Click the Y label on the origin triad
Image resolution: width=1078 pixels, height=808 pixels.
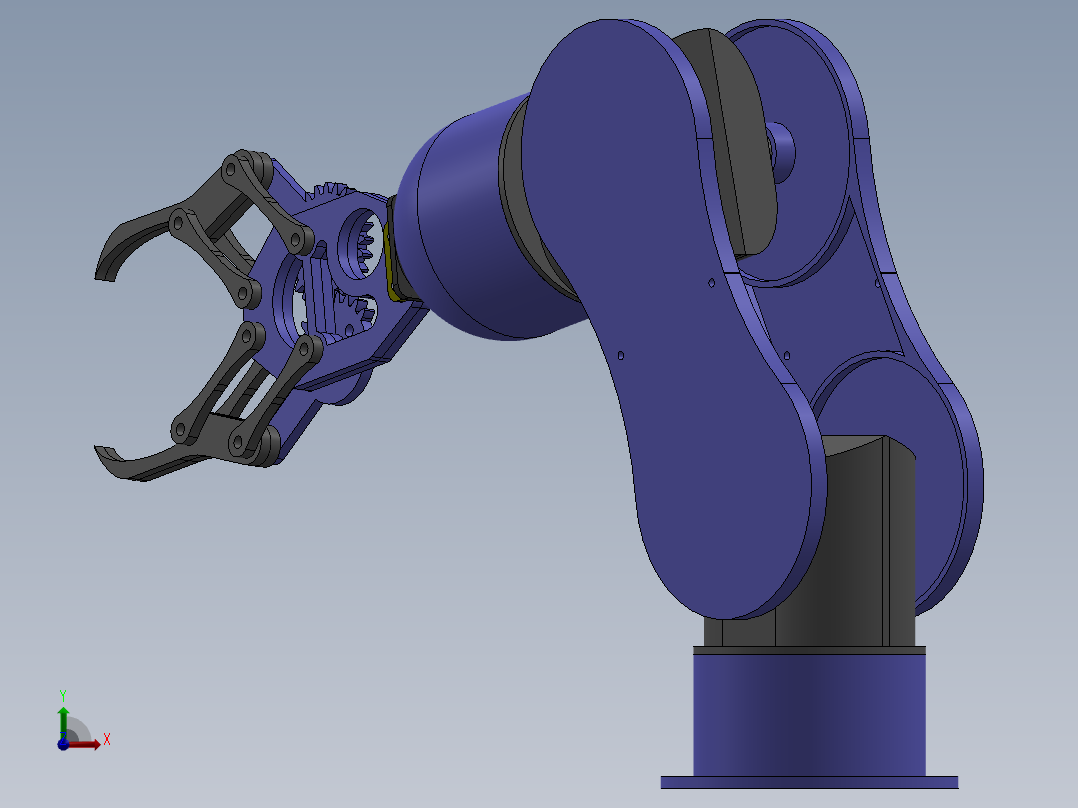coord(63,694)
